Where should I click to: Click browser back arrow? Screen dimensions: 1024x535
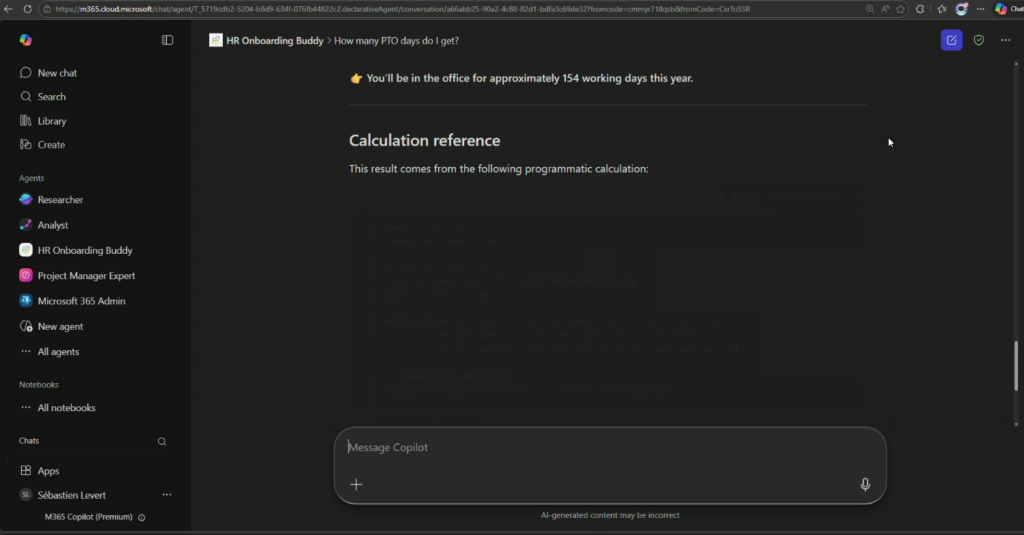(8, 9)
